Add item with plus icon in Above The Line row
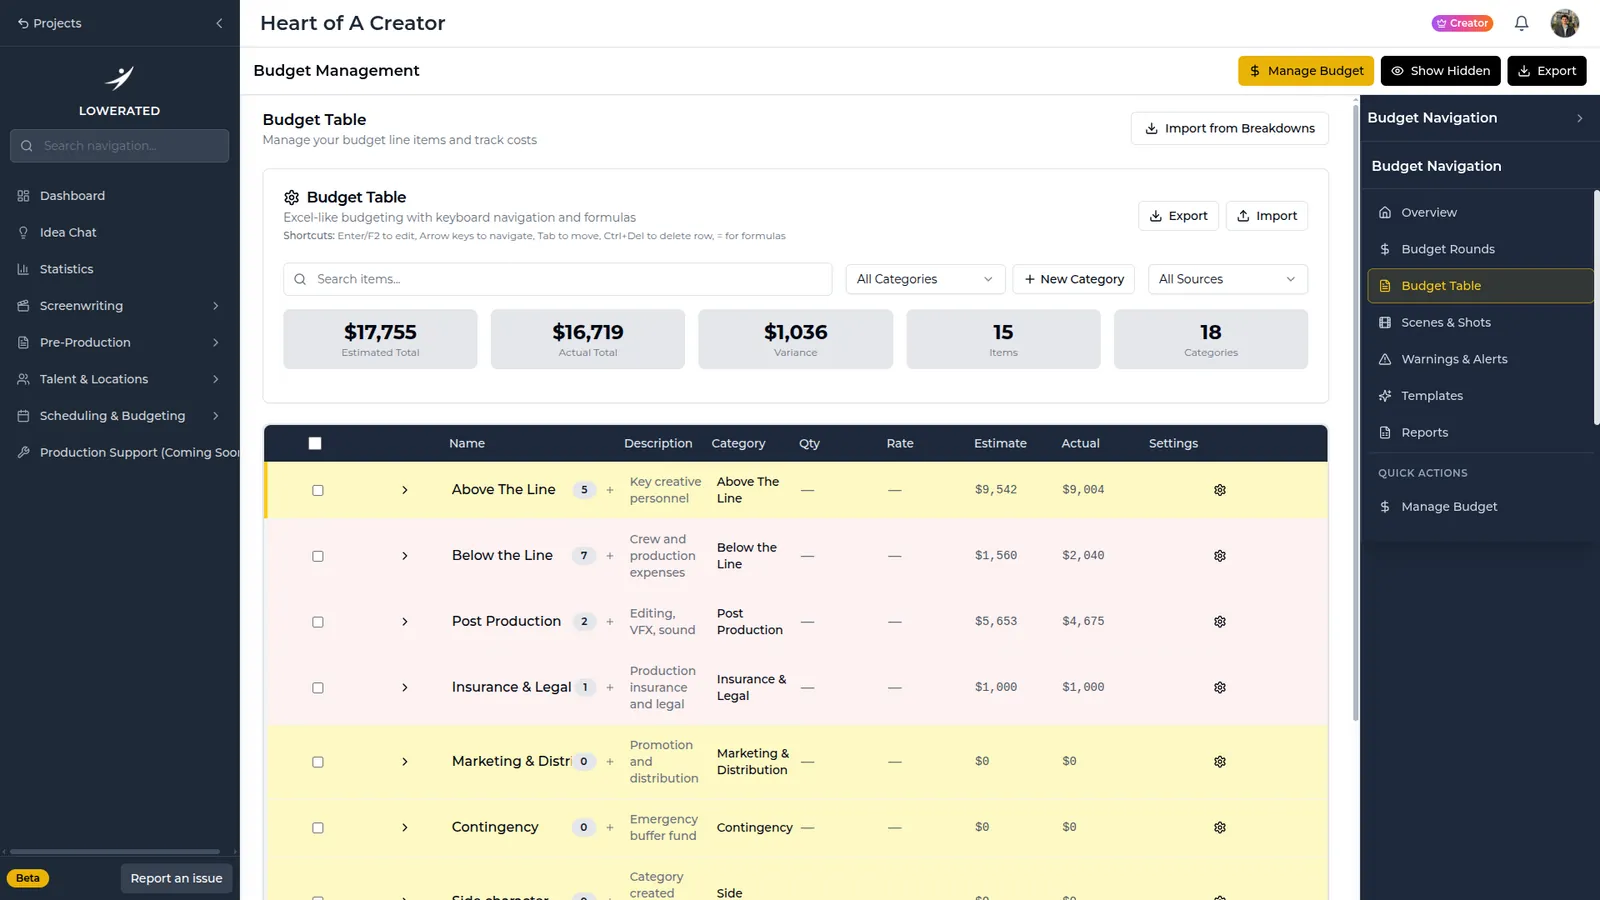Screen dimensions: 1600x900 [610, 490]
